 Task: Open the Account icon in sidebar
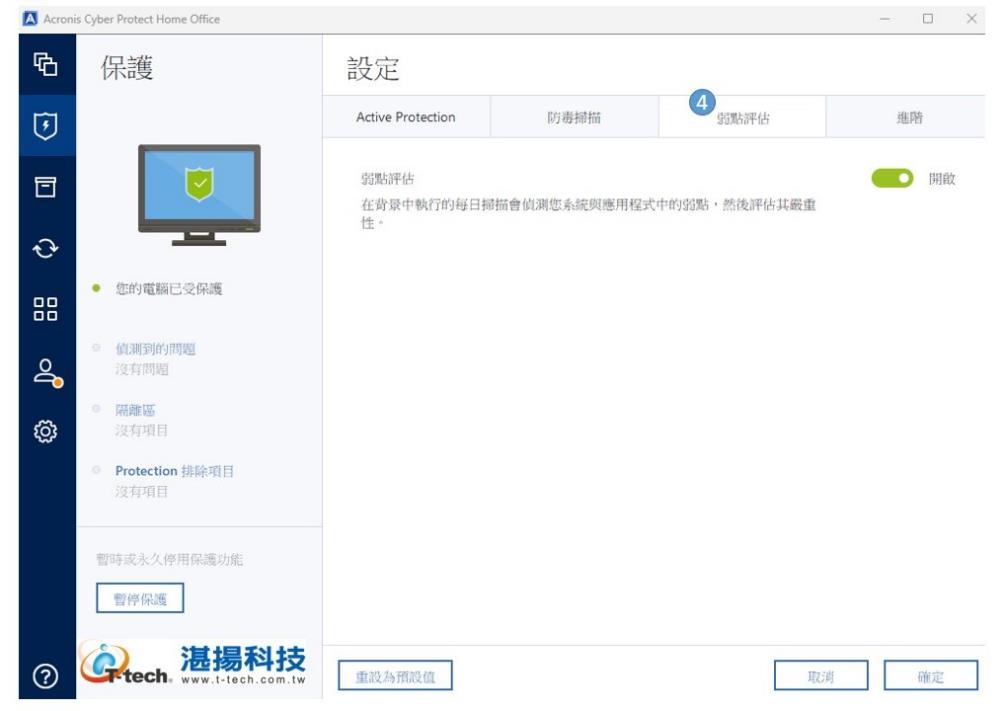point(47,372)
